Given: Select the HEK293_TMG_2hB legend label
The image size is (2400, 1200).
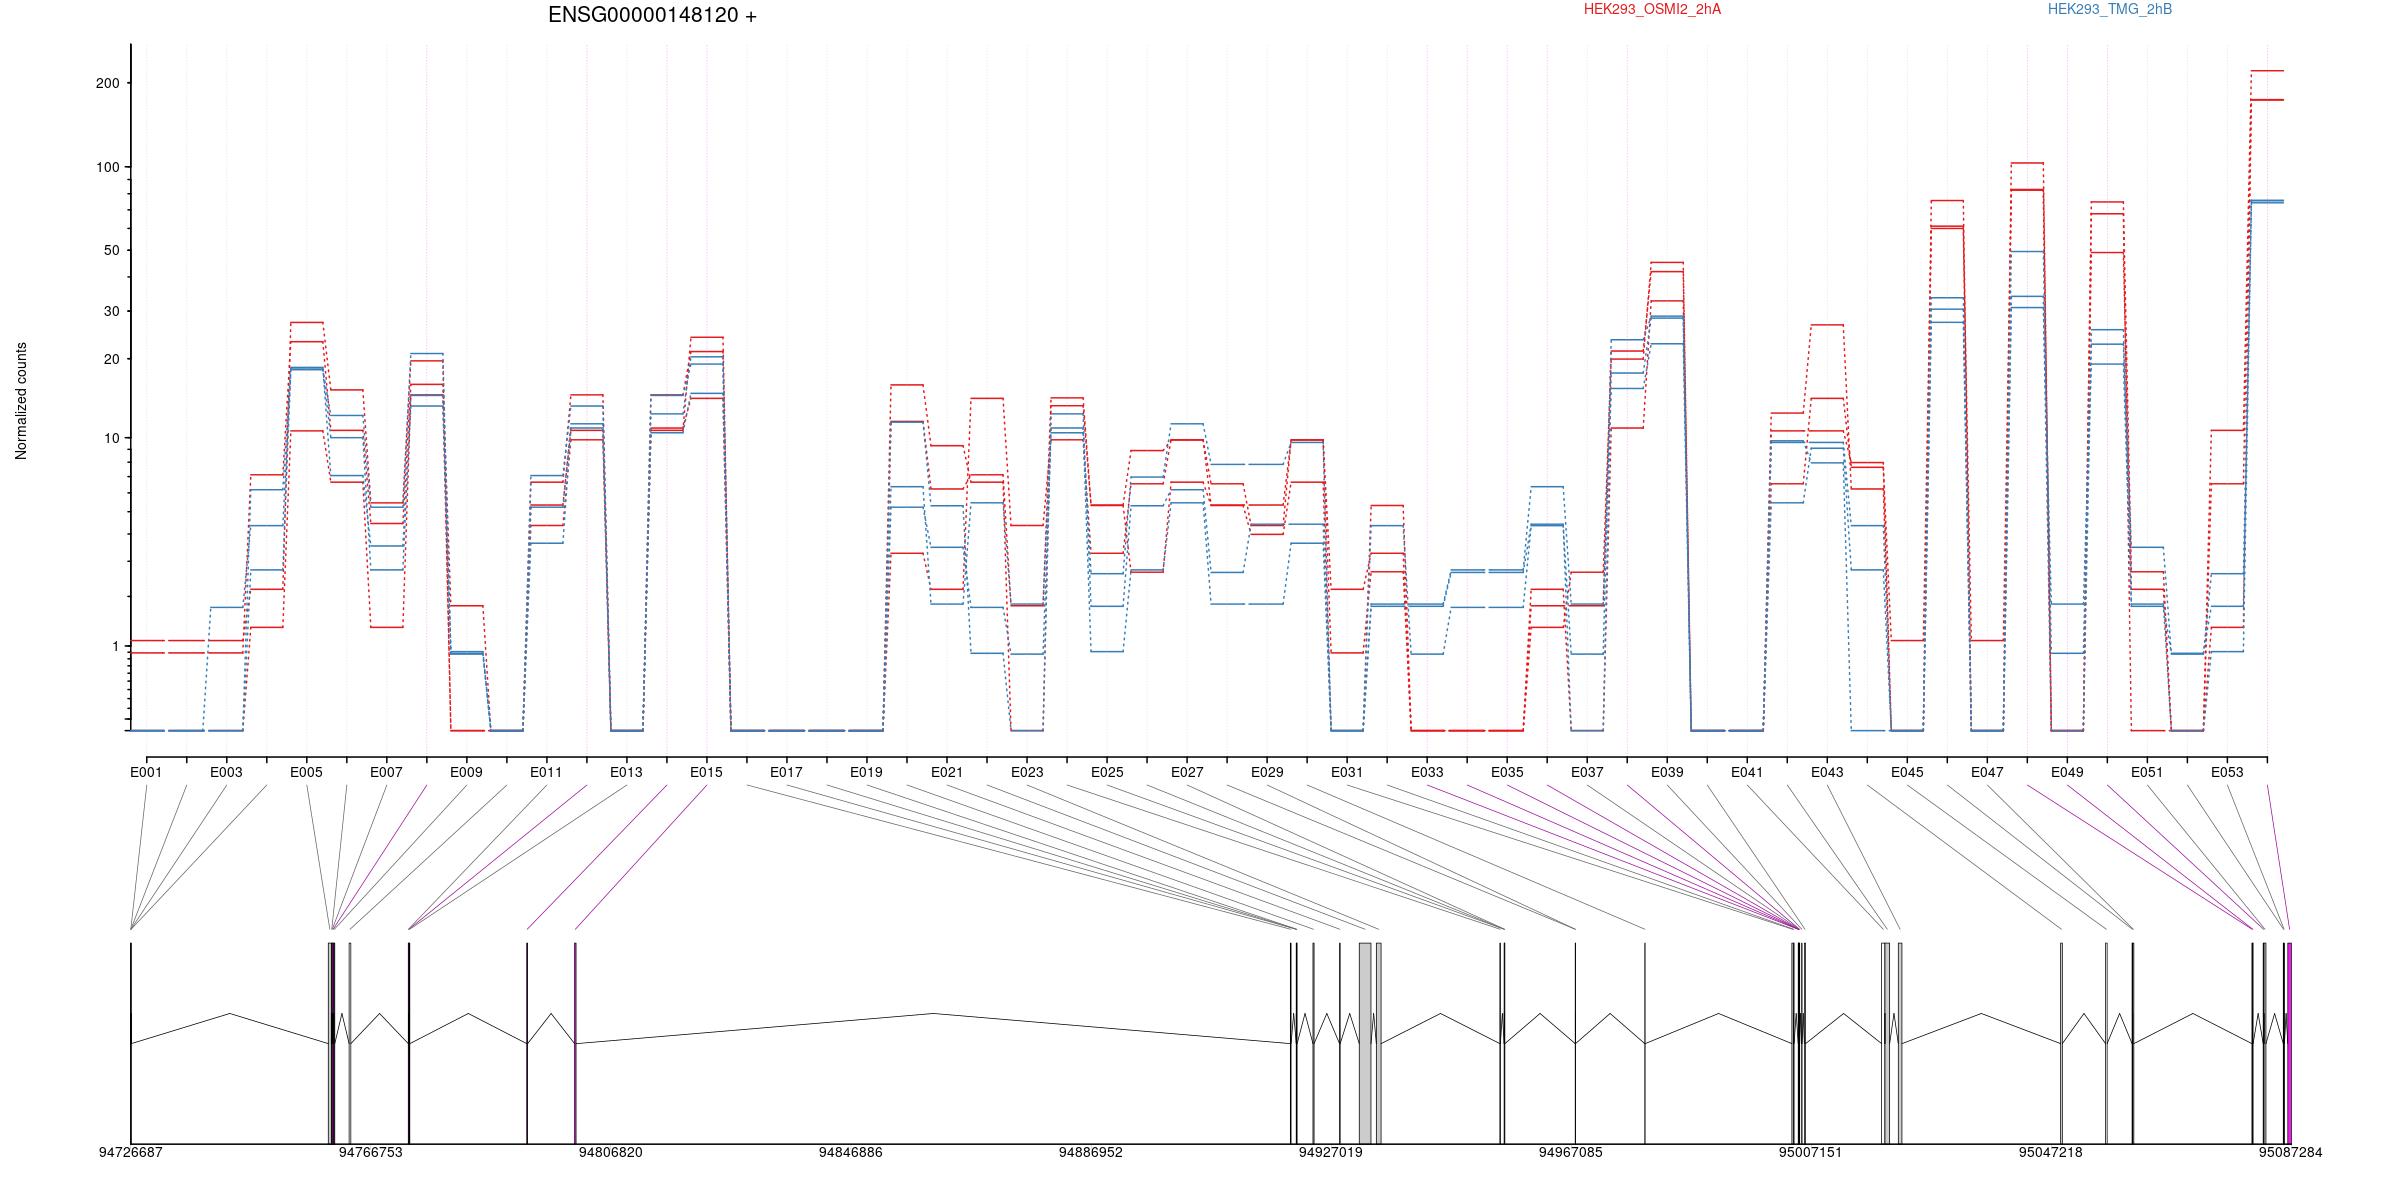Looking at the screenshot, I should pos(2110,9).
